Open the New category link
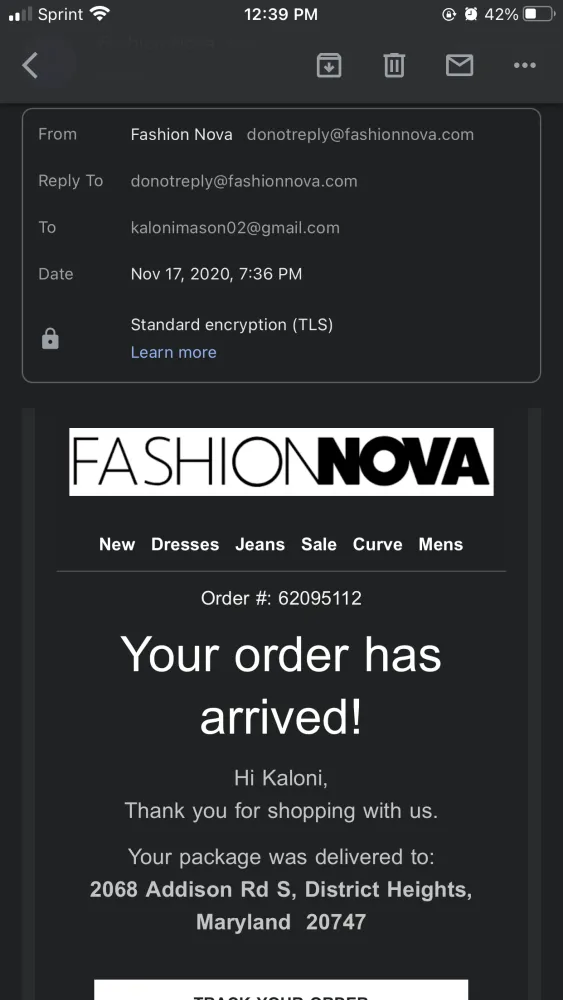563x1000 pixels. pyautogui.click(x=117, y=544)
